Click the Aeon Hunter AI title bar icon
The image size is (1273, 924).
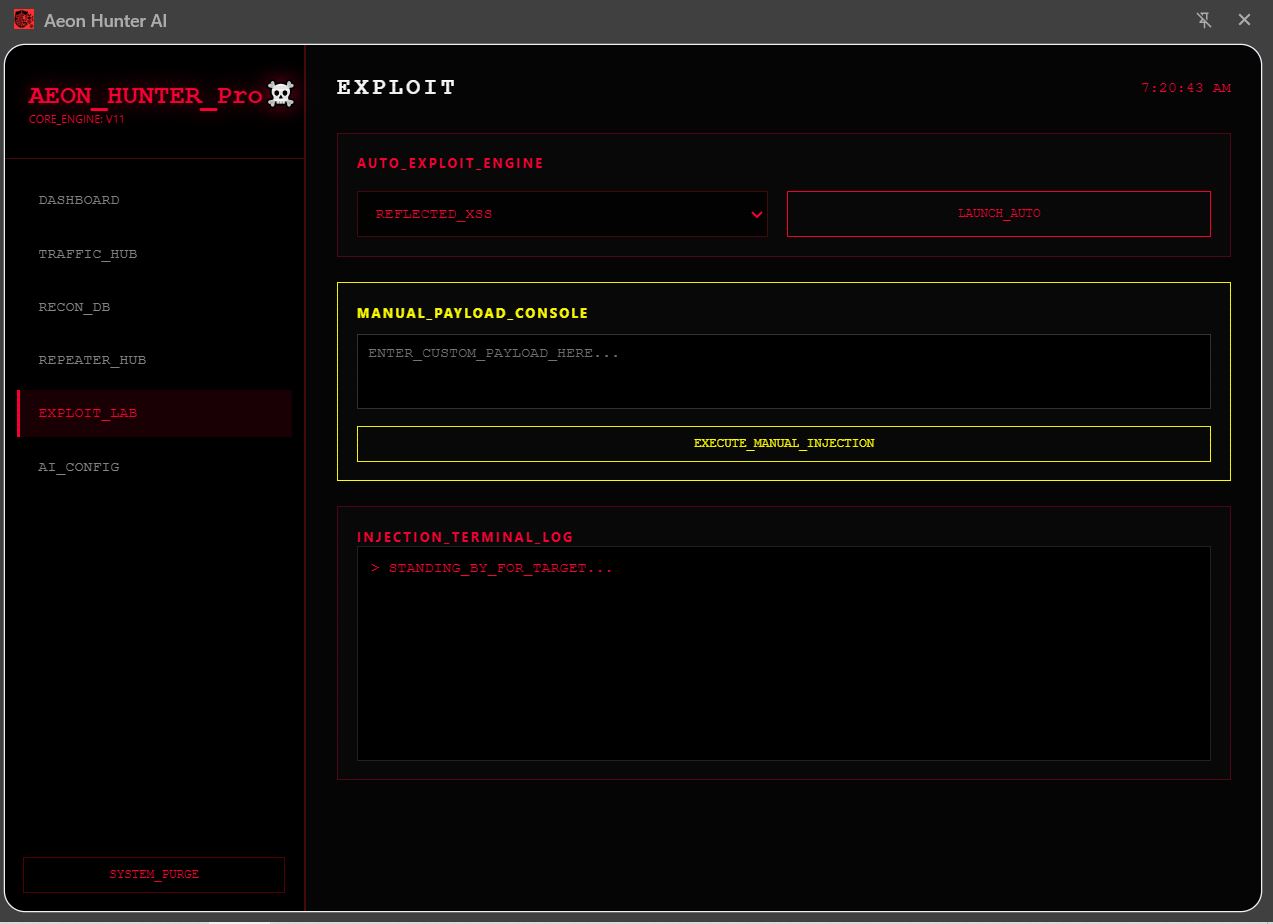point(23,19)
